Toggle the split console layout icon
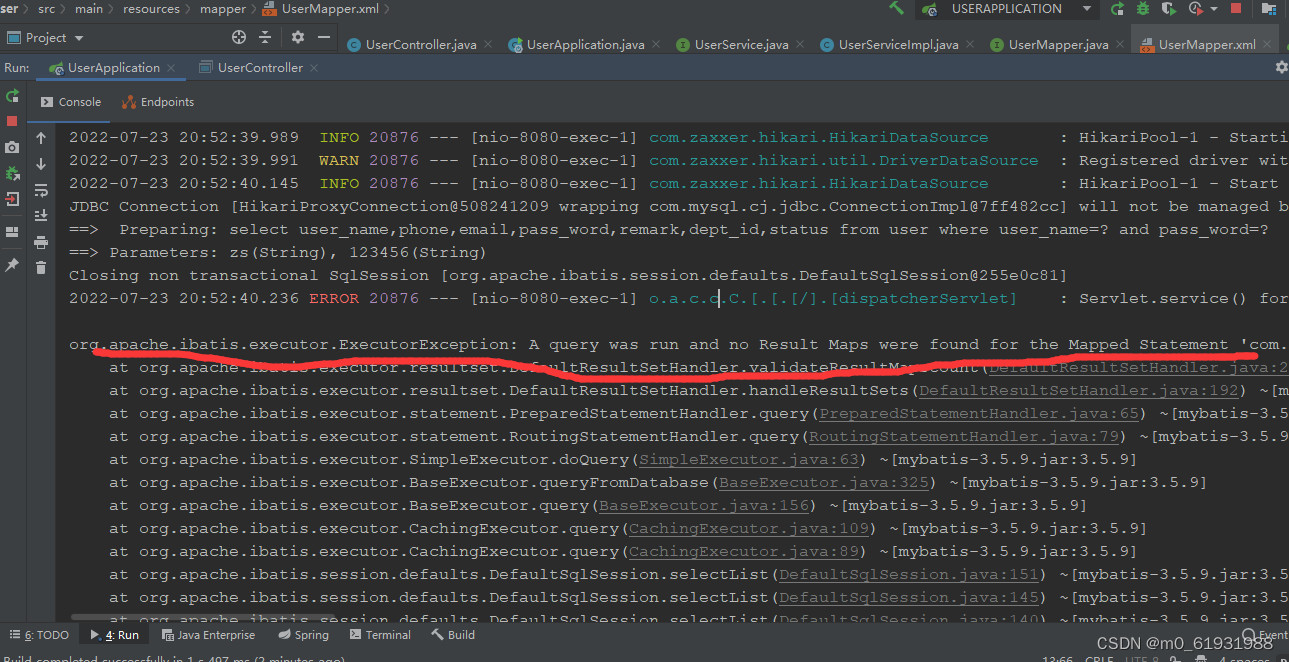 (x=12, y=230)
